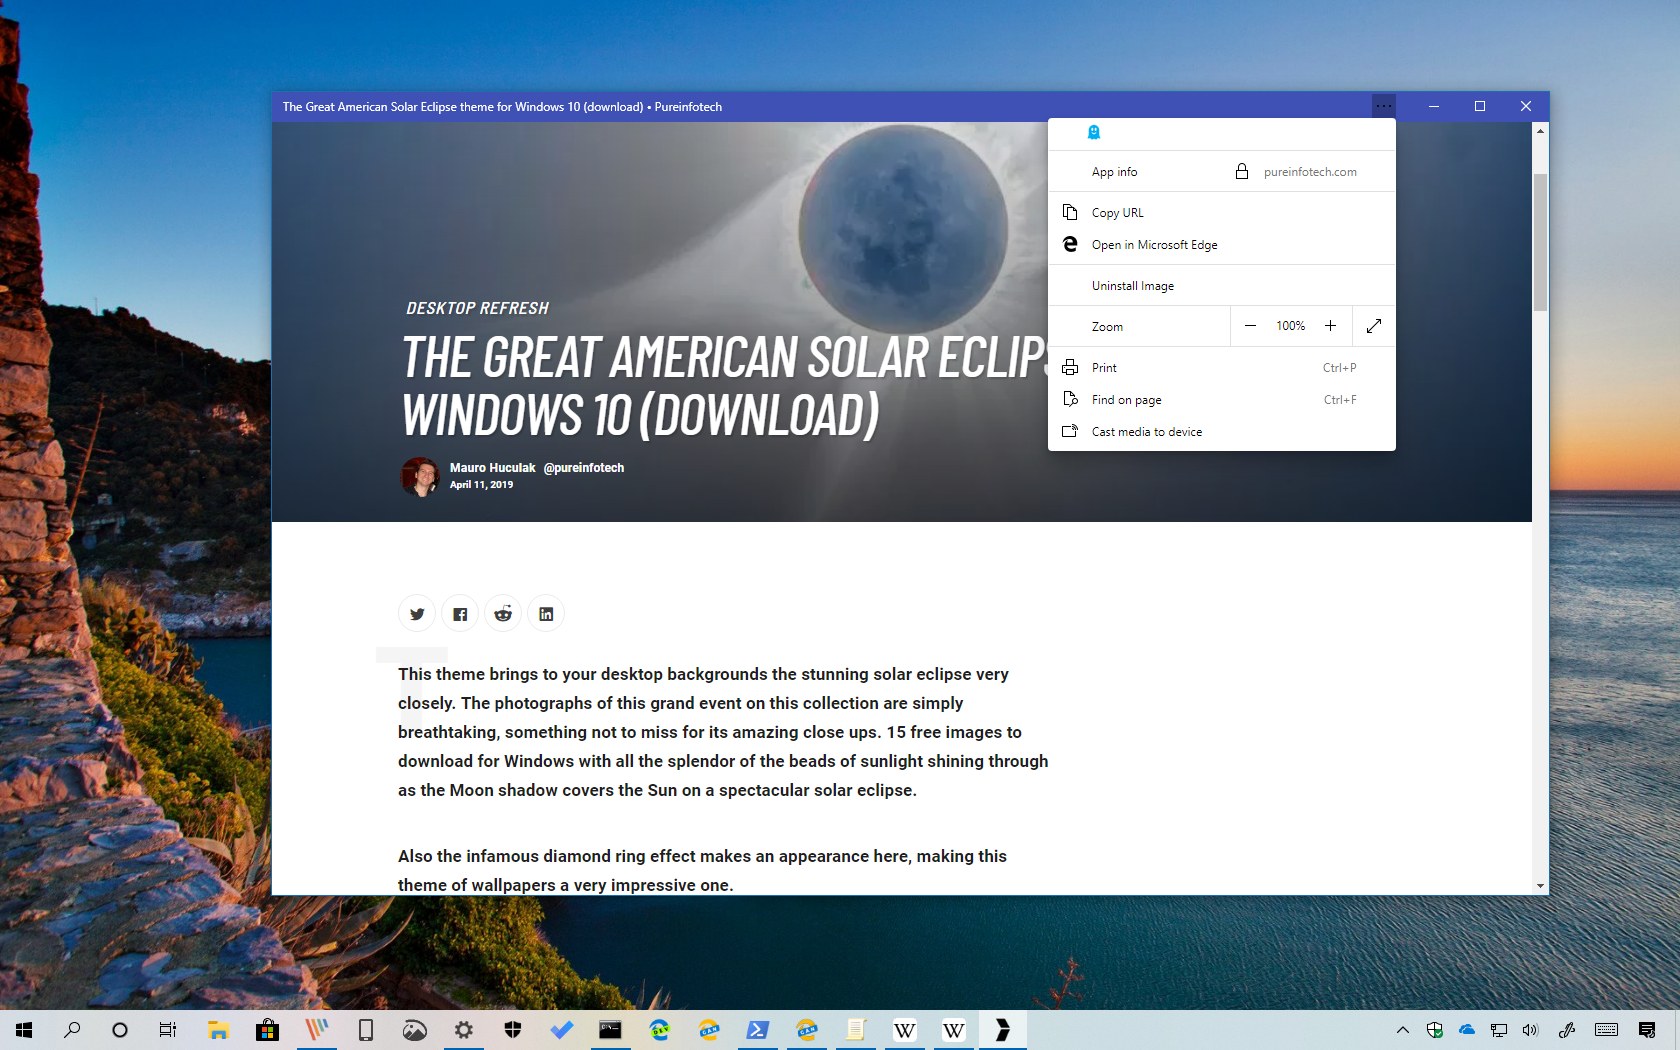Choose Find on page menu entry
The image size is (1680, 1050).
(1222, 399)
